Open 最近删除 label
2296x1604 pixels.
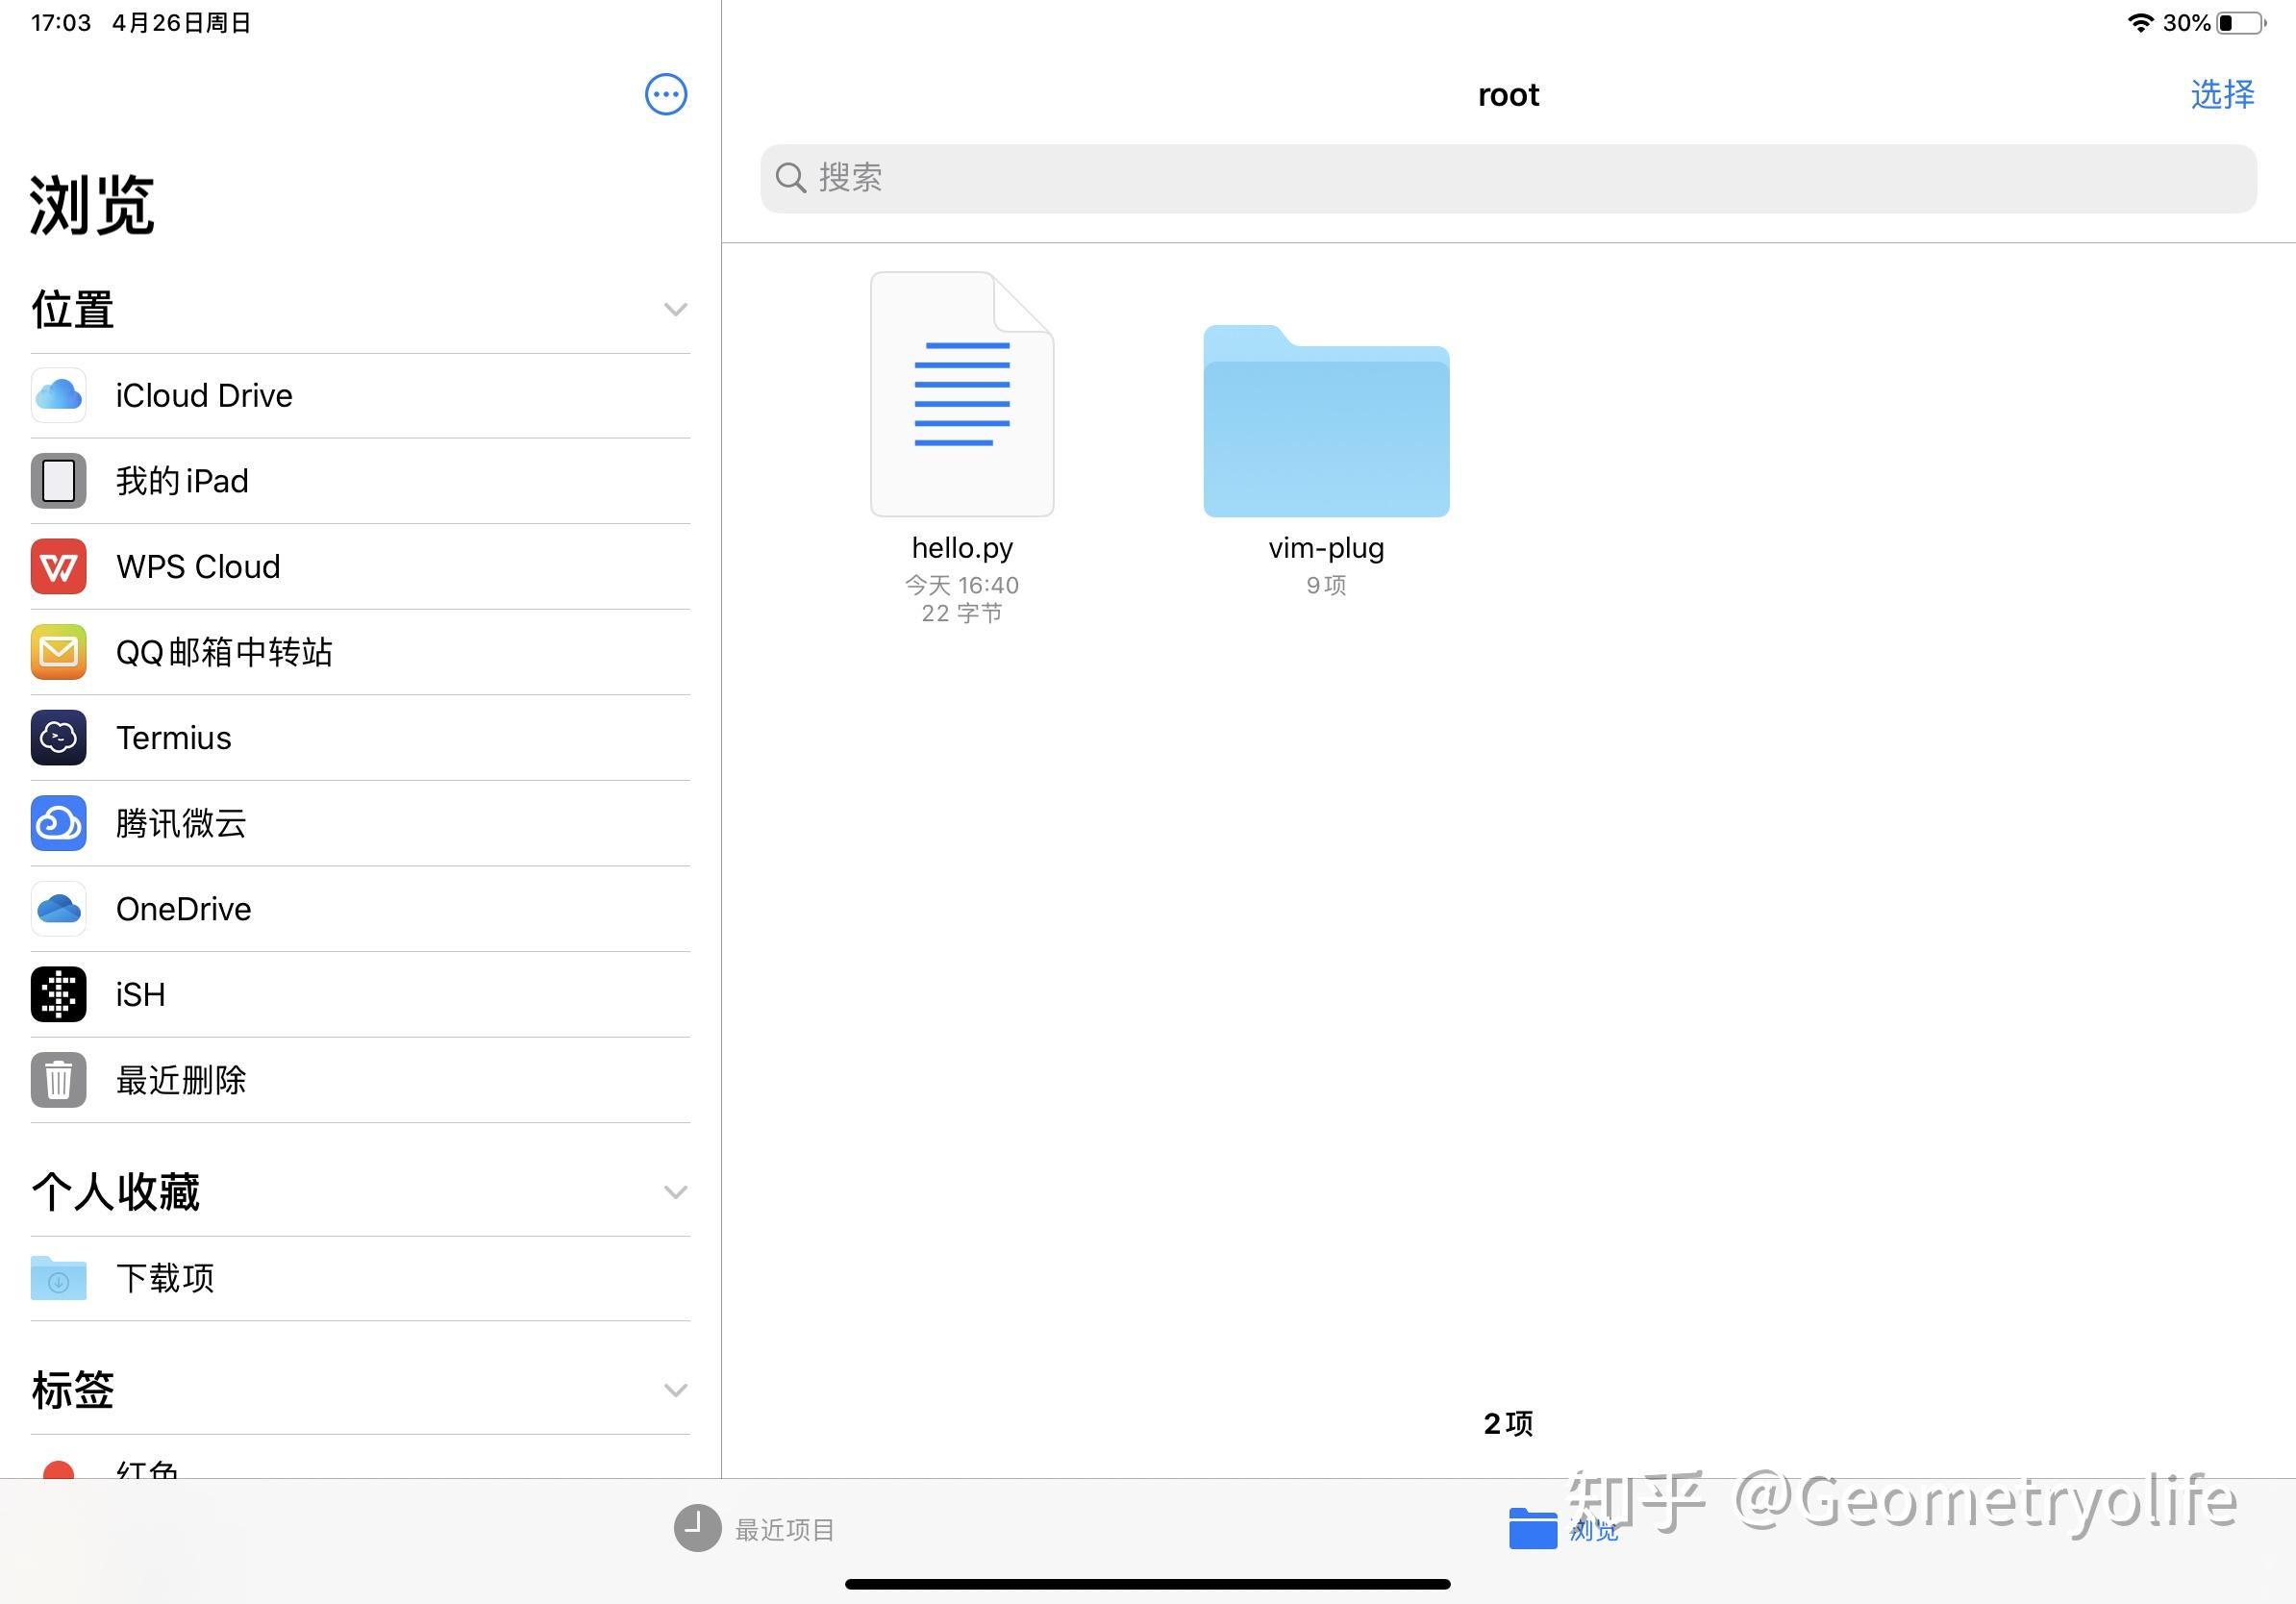[x=181, y=1080]
